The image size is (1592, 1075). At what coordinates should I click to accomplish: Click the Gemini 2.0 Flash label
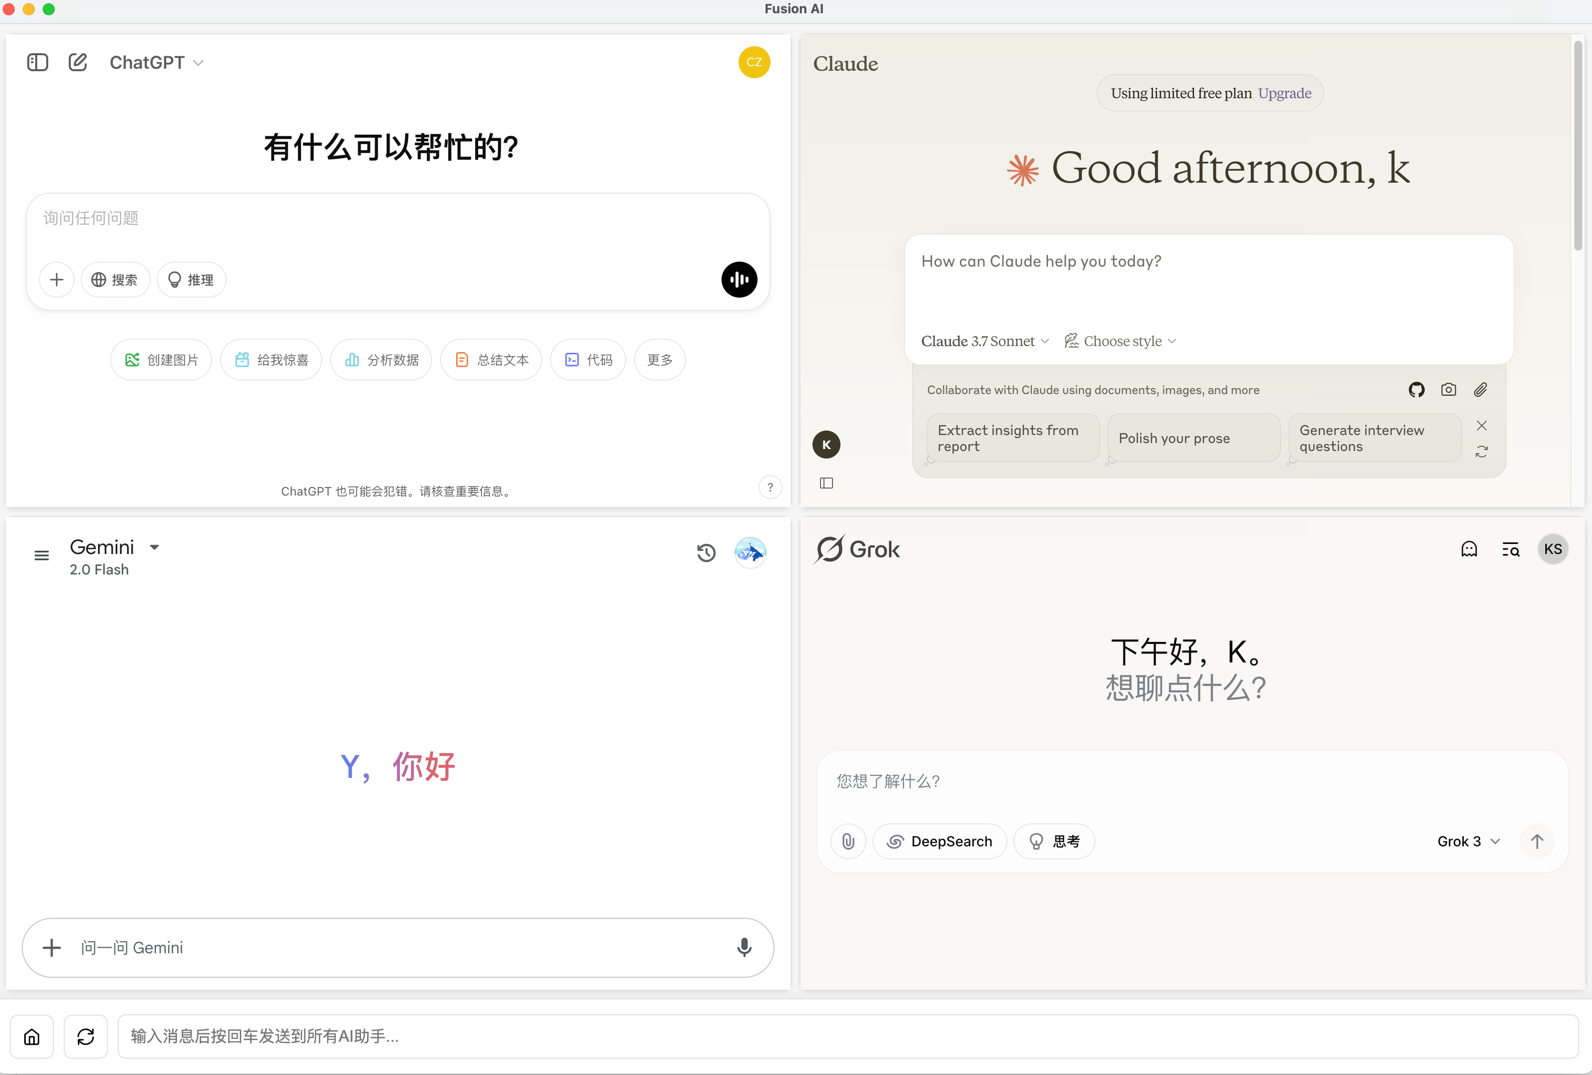pyautogui.click(x=99, y=570)
